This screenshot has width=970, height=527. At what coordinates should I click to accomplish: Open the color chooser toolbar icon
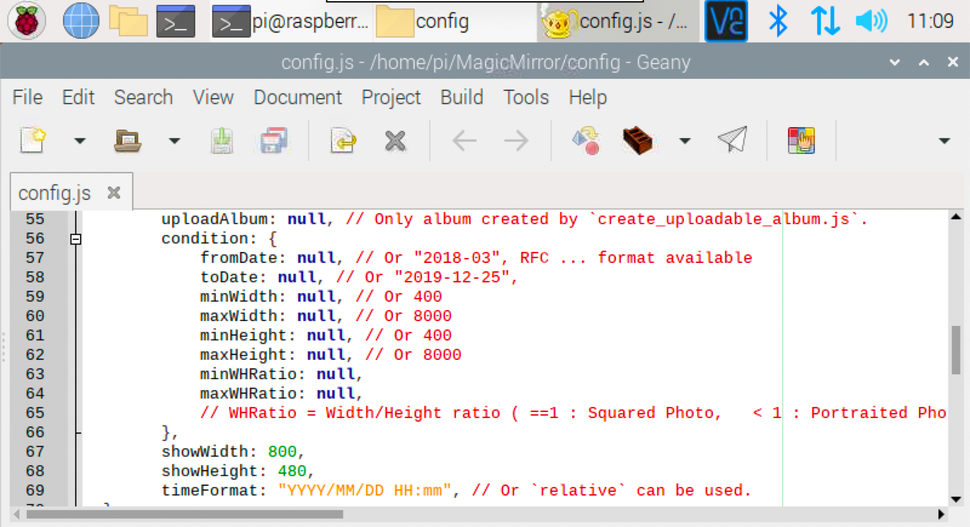pyautogui.click(x=802, y=141)
